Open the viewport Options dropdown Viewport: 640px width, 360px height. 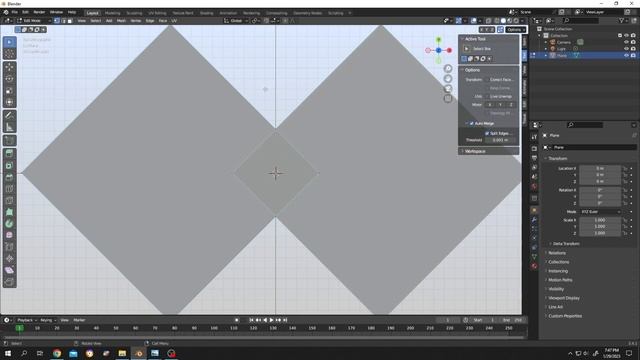coord(516,29)
